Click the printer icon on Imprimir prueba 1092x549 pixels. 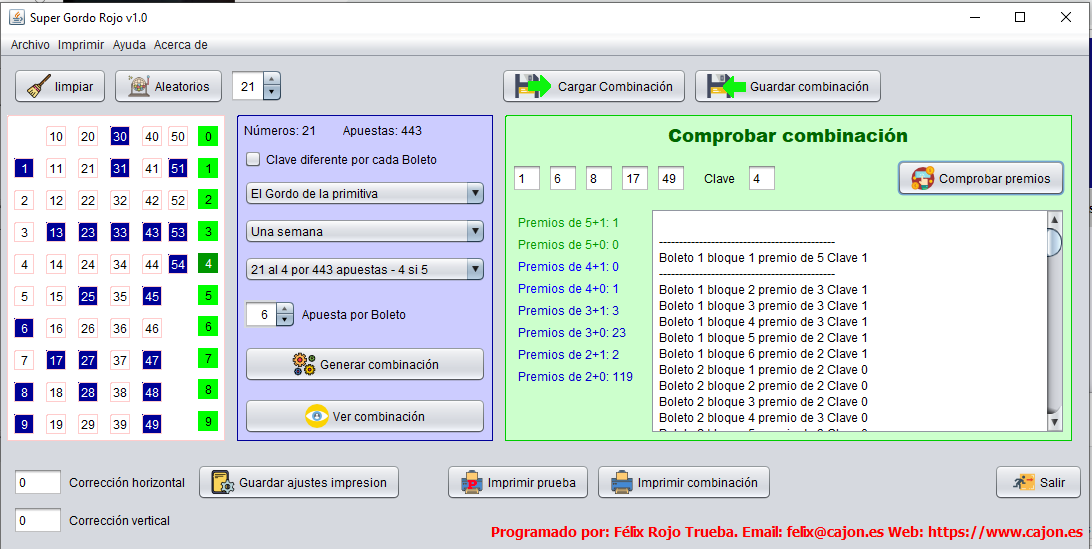(473, 482)
